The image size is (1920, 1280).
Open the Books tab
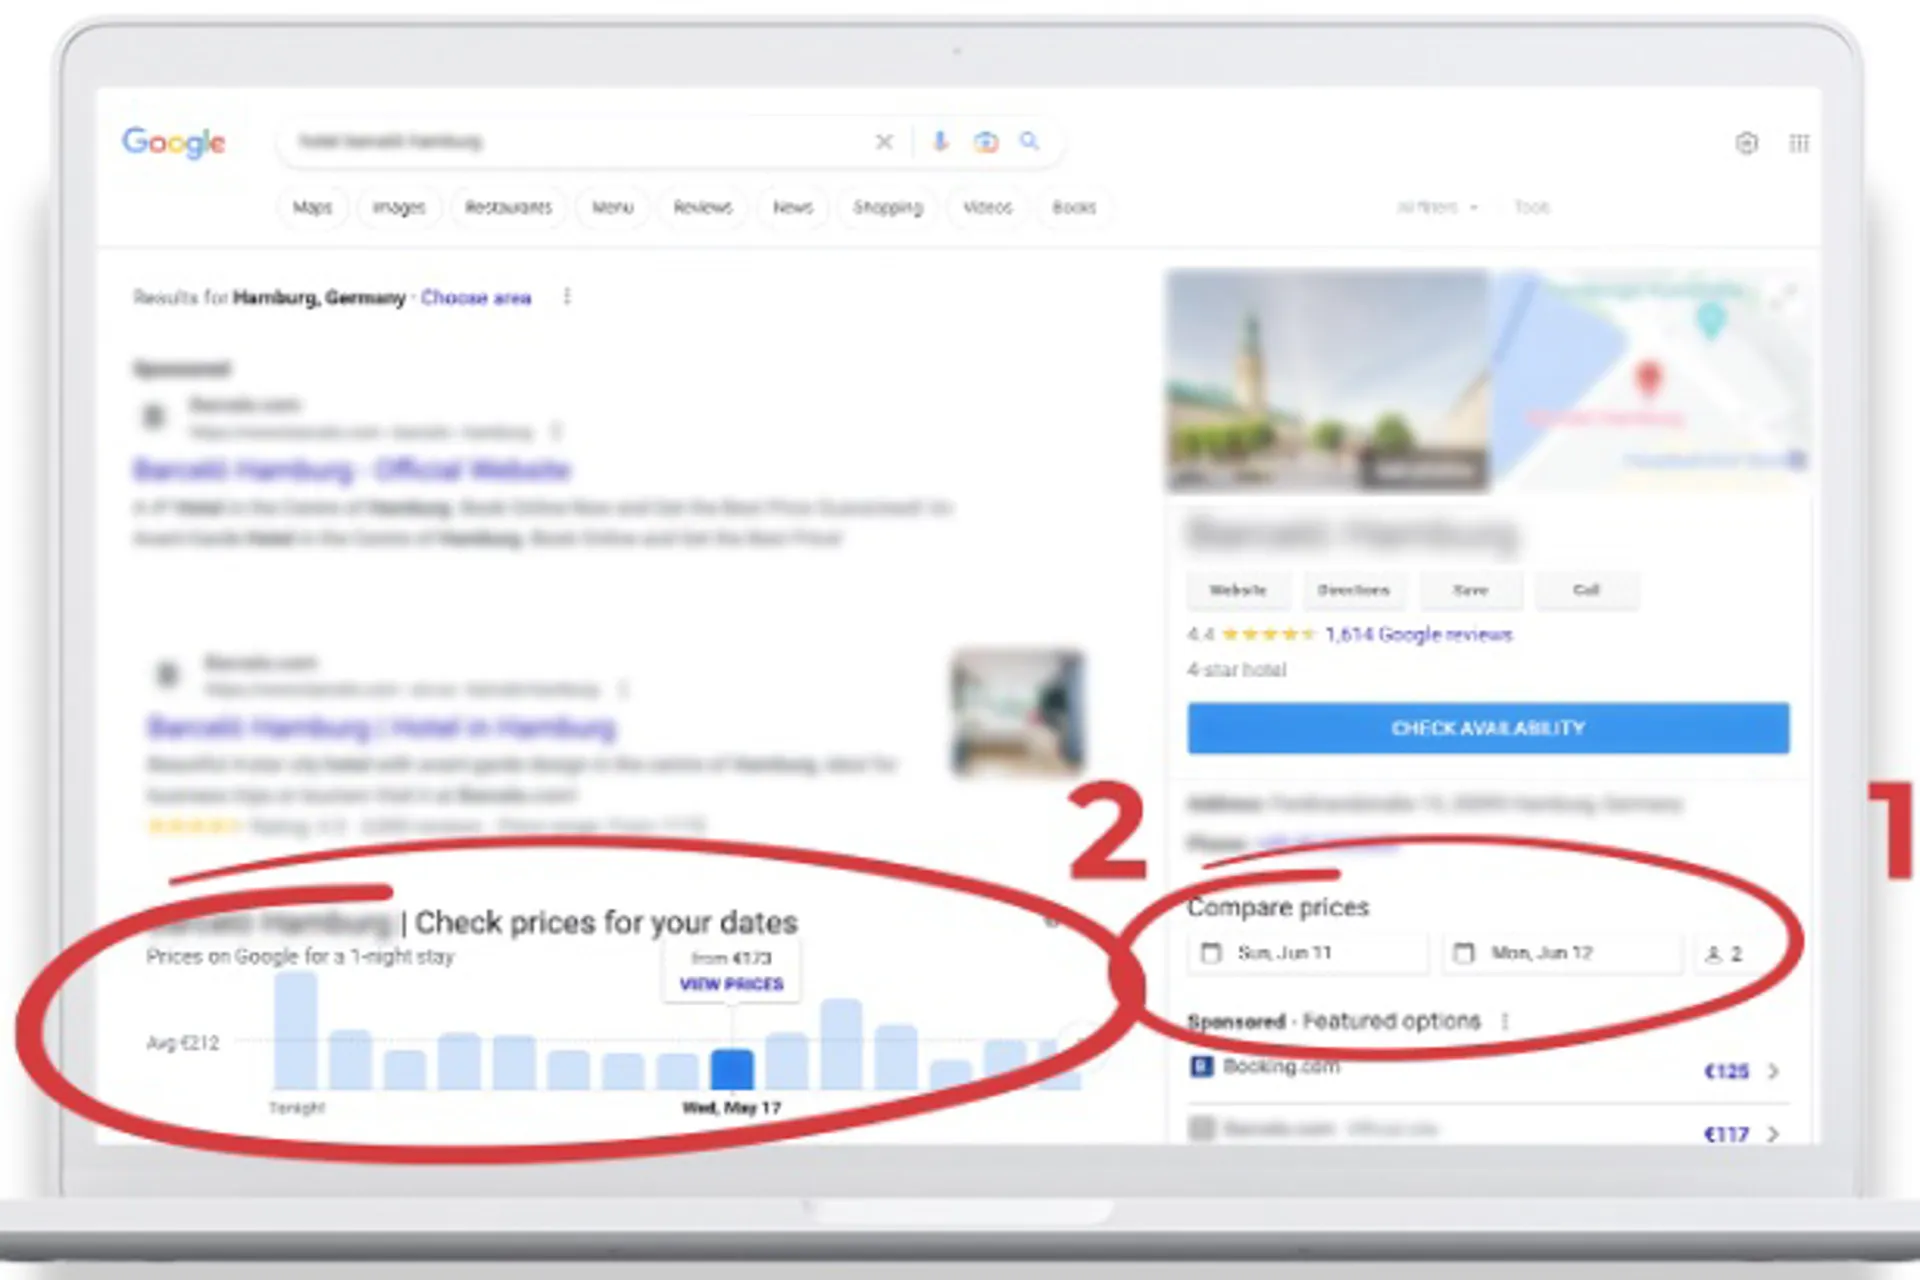[1074, 207]
